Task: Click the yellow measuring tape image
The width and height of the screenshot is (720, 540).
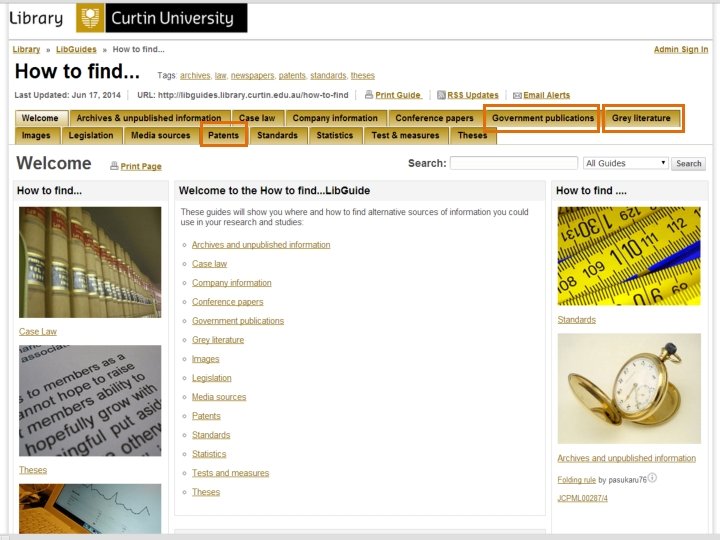Action: [x=629, y=256]
